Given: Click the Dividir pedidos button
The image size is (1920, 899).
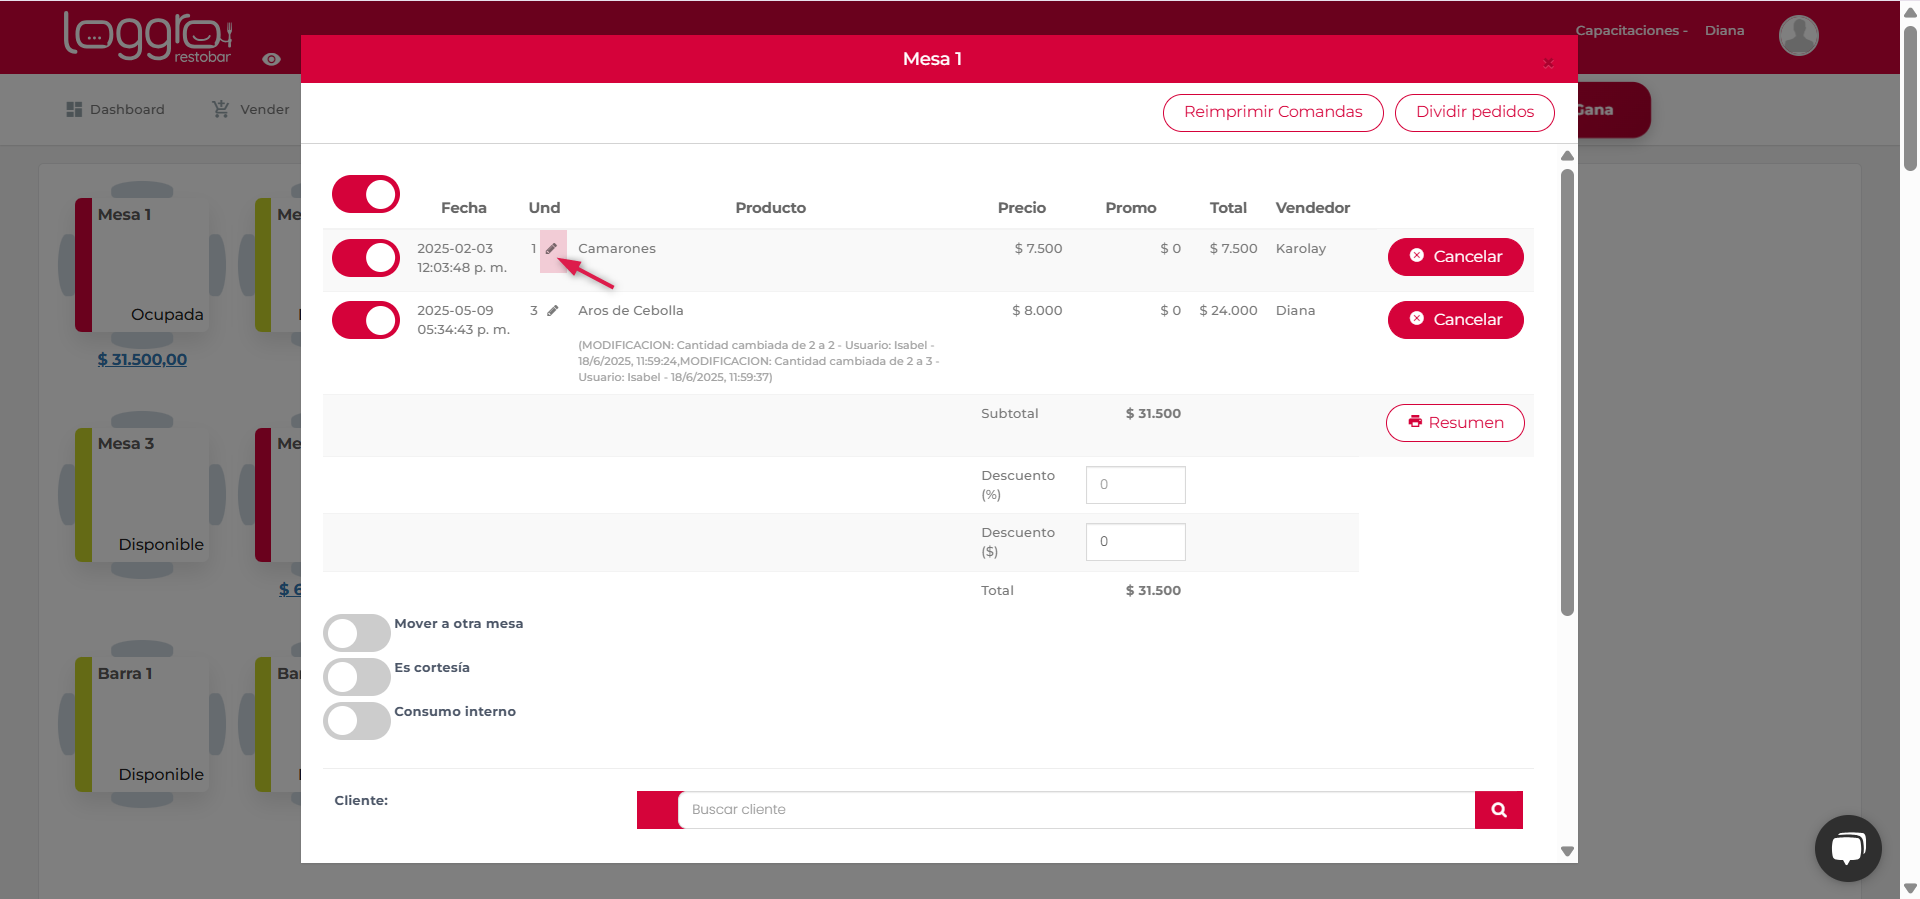Looking at the screenshot, I should [1474, 112].
